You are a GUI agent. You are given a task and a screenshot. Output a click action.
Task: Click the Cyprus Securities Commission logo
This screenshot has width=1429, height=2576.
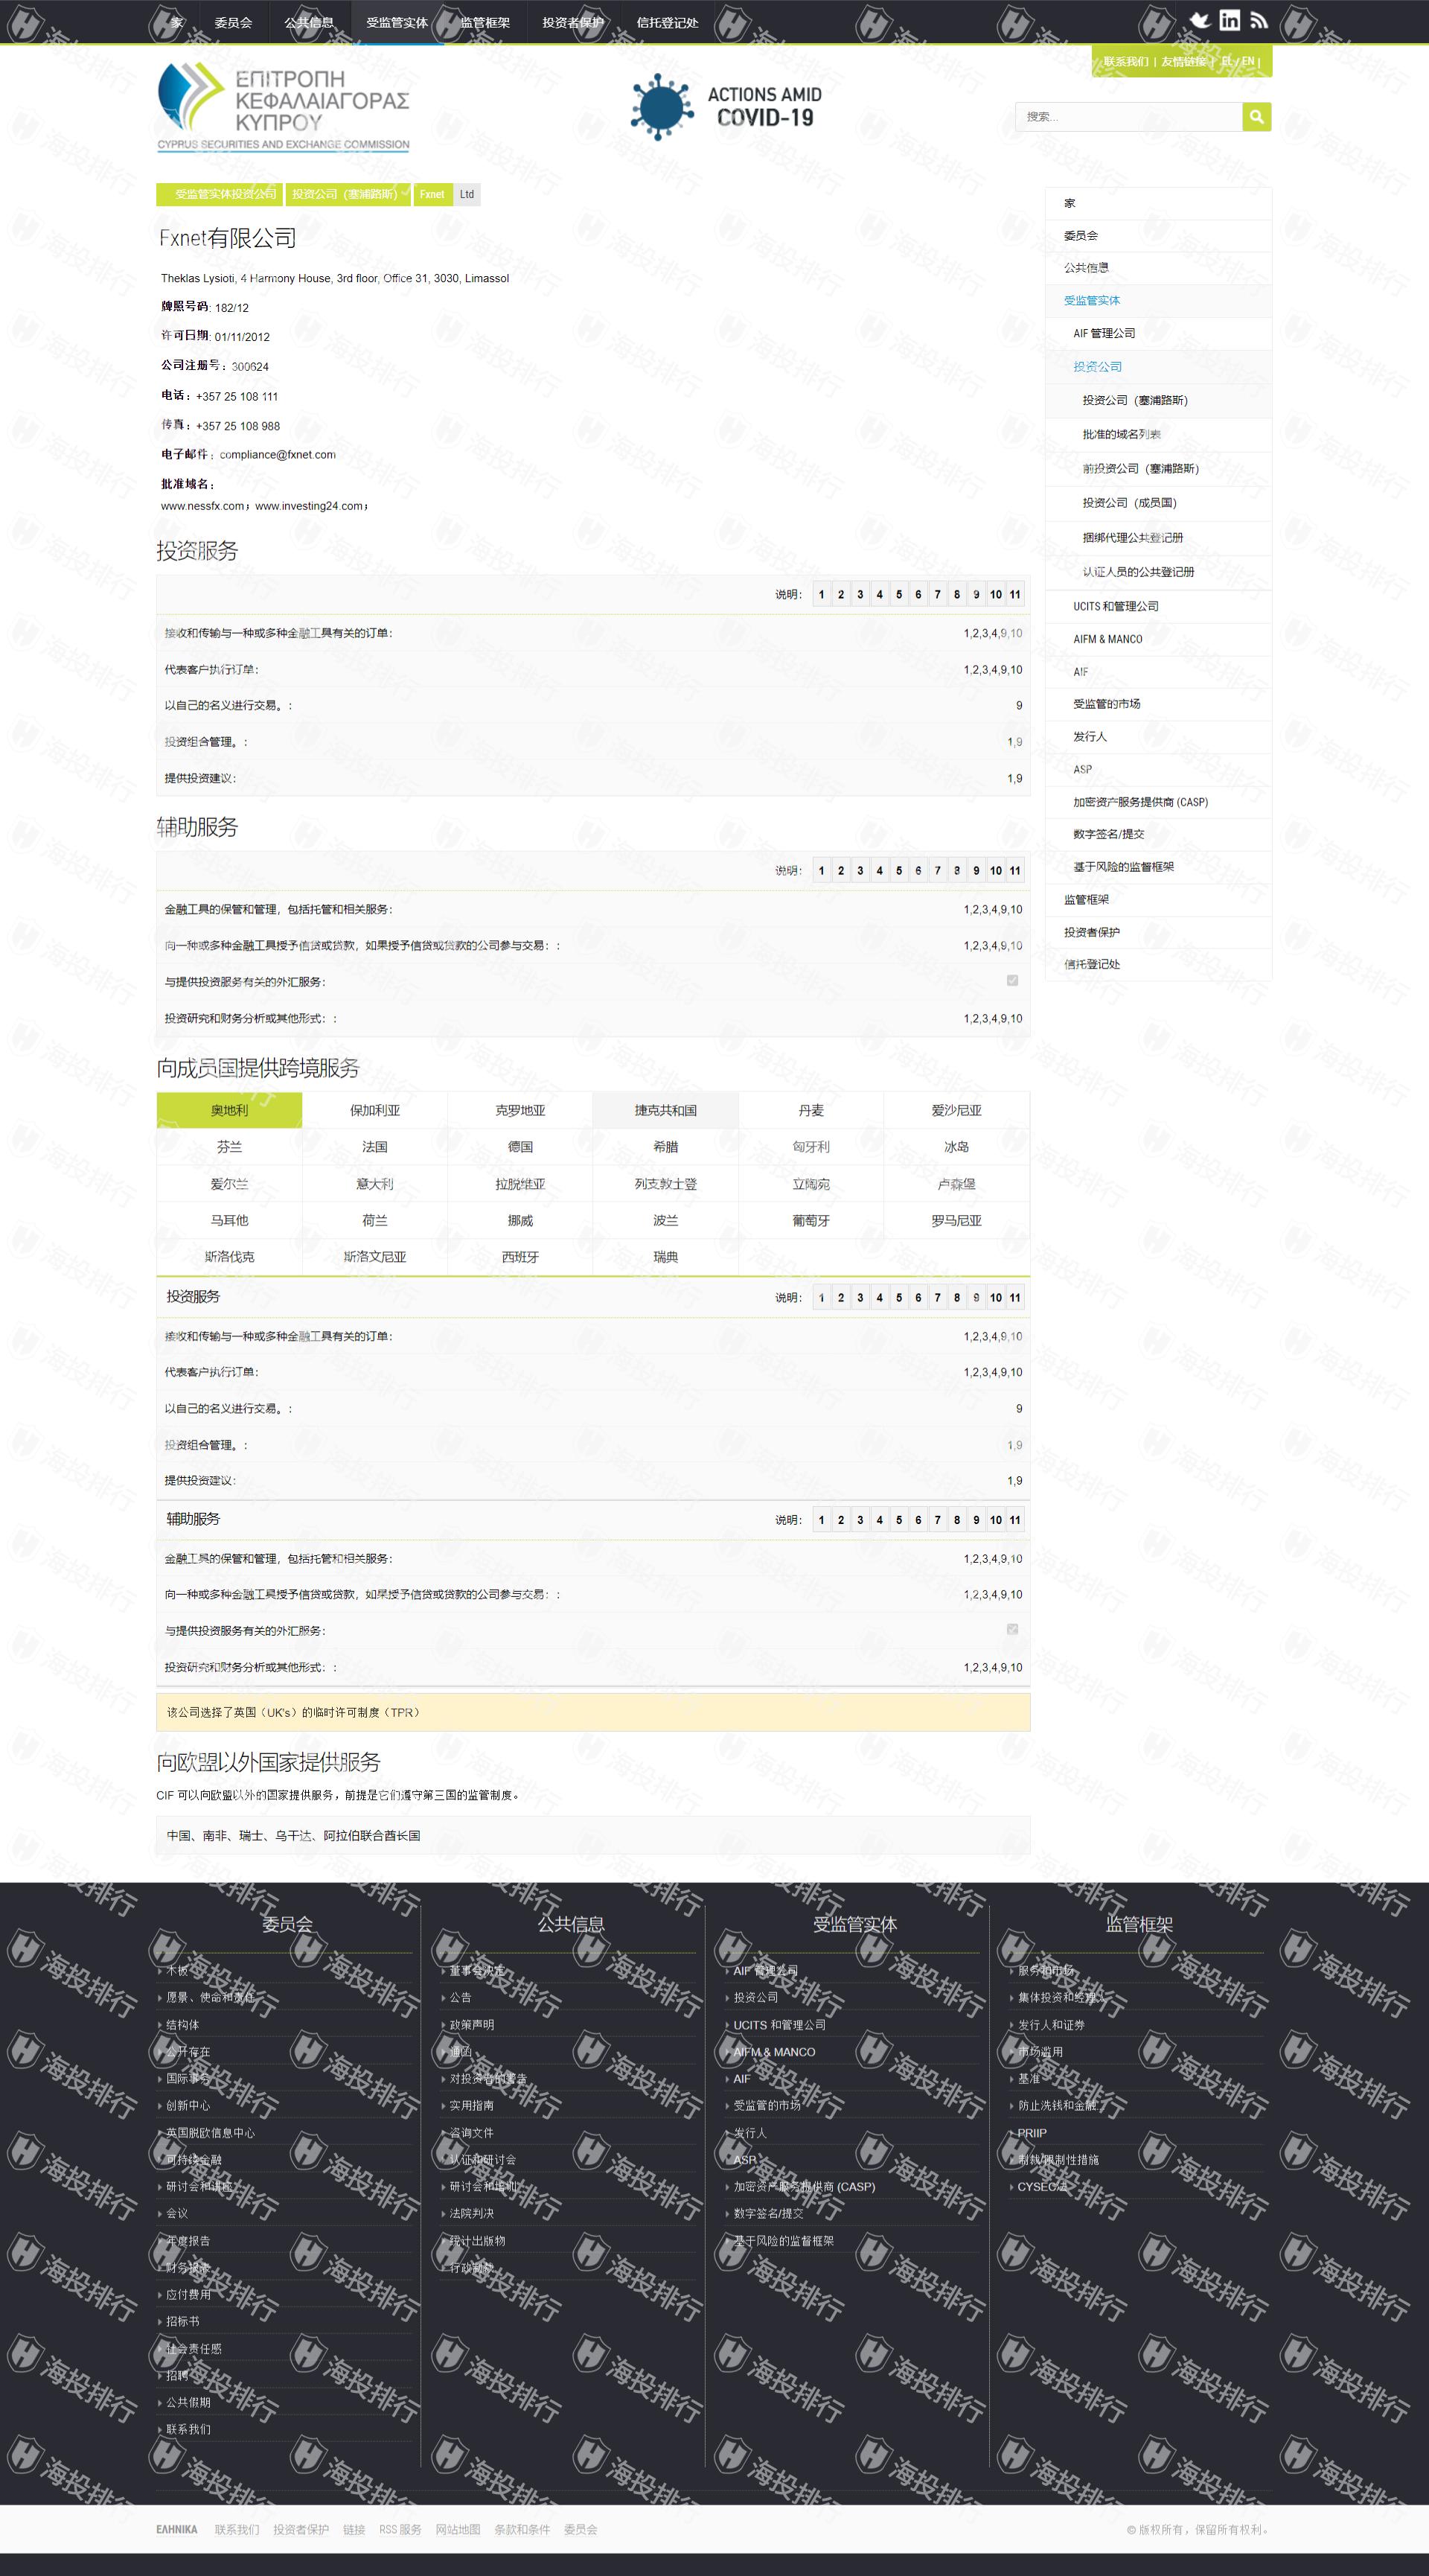(x=283, y=106)
